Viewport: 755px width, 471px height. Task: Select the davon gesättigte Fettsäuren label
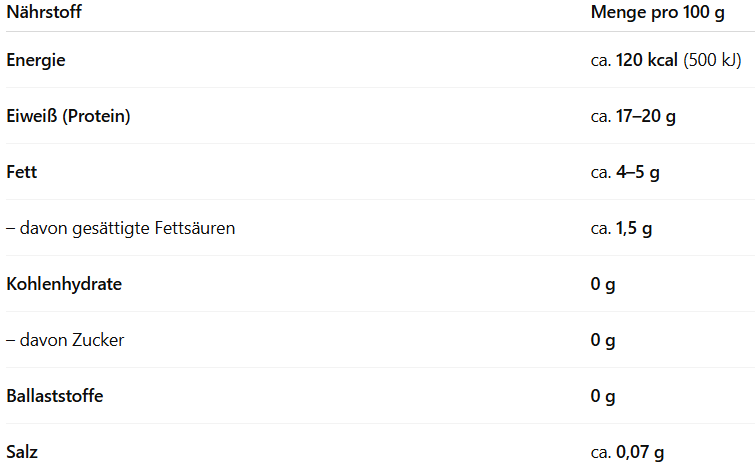(120, 228)
